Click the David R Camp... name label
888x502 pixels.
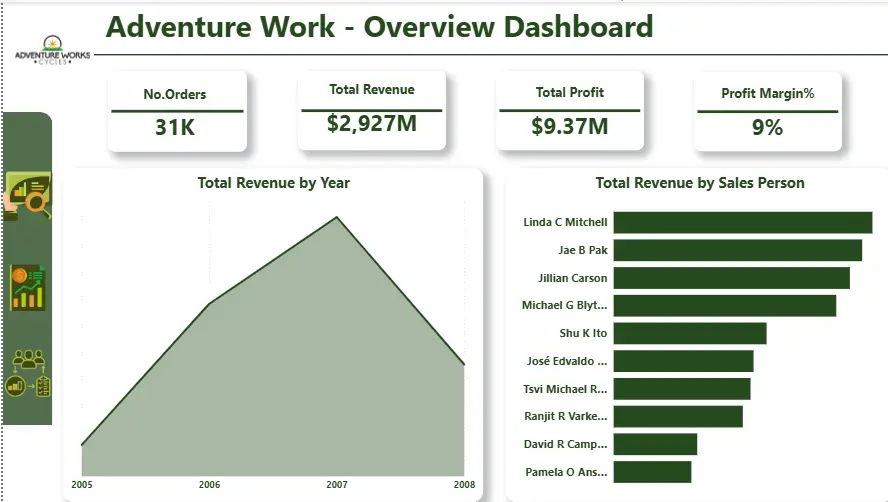point(565,444)
